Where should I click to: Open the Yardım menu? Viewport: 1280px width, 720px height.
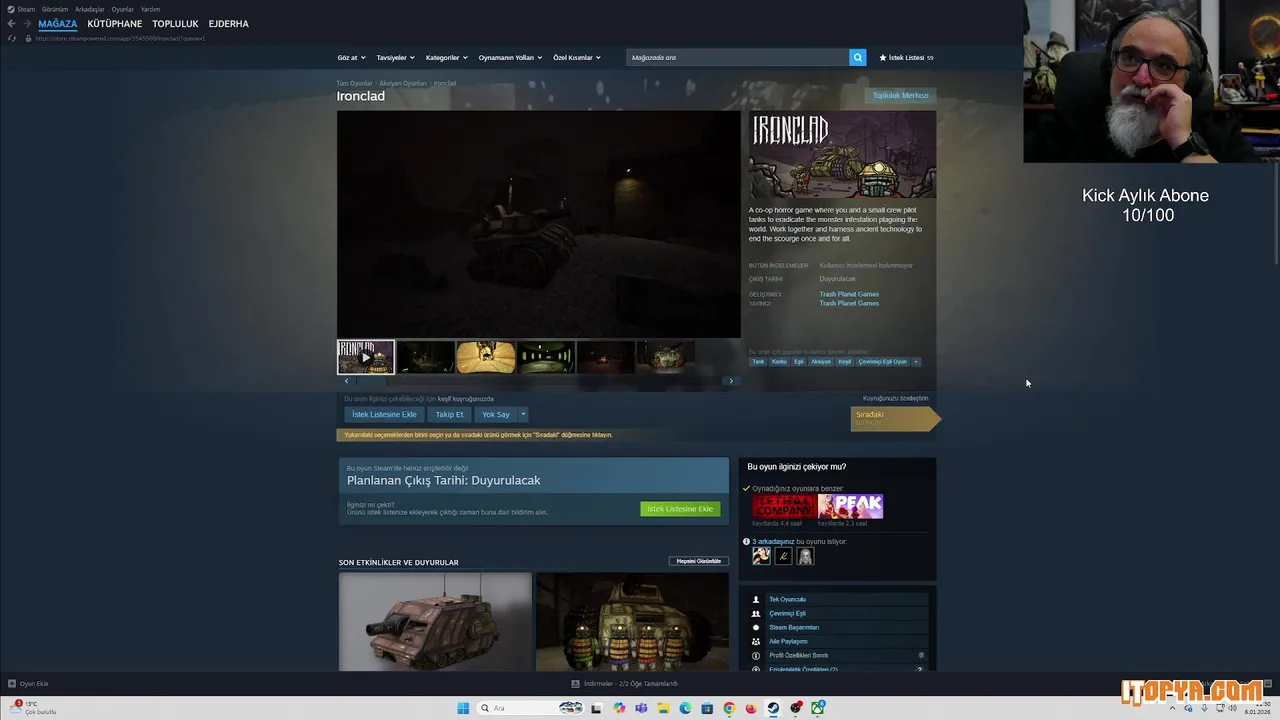[150, 9]
